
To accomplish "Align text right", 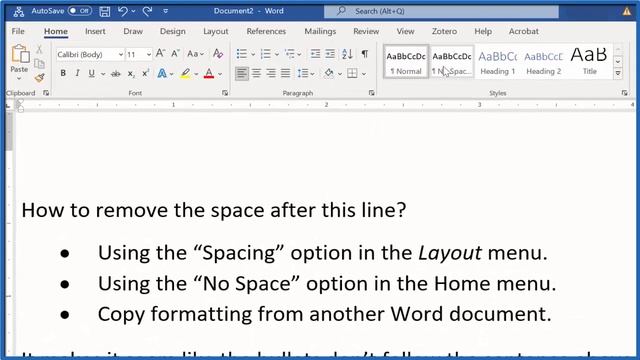I will click(x=271, y=73).
